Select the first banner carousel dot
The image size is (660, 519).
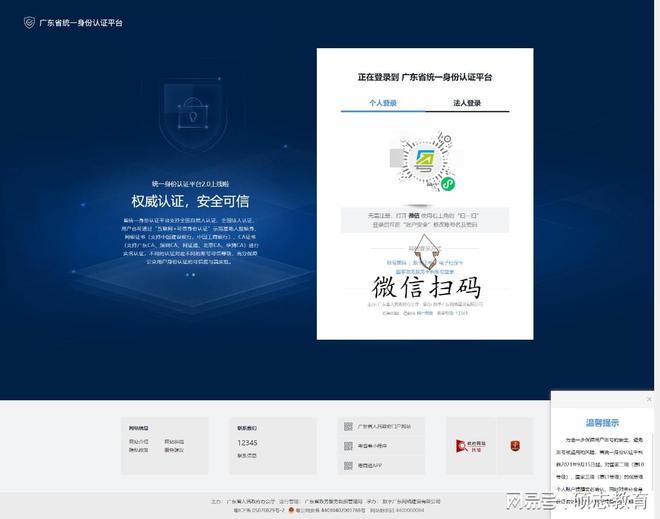(x=187, y=275)
